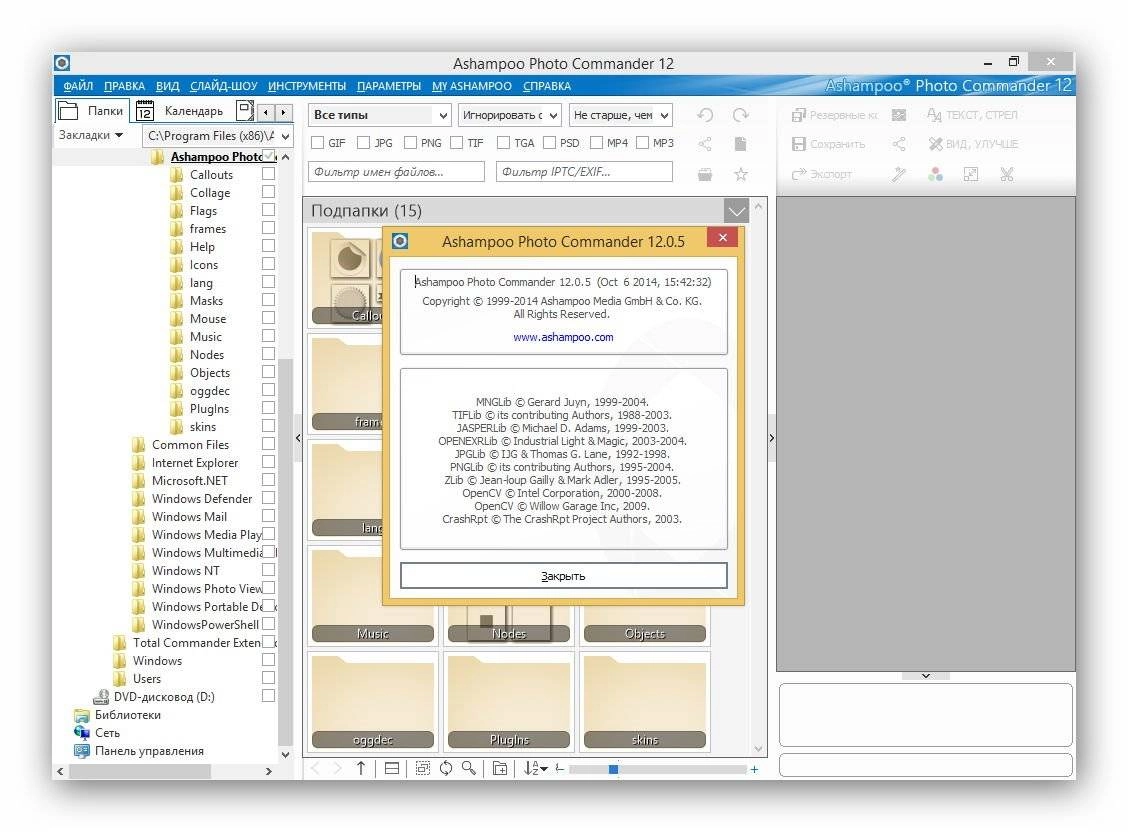
Task: Enable the TIF file type filter
Action: tap(457, 143)
